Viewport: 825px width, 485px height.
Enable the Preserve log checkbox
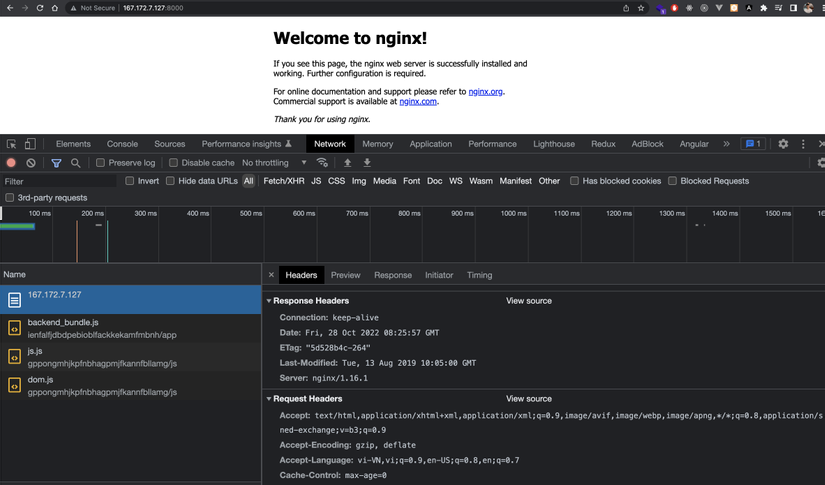(100, 162)
